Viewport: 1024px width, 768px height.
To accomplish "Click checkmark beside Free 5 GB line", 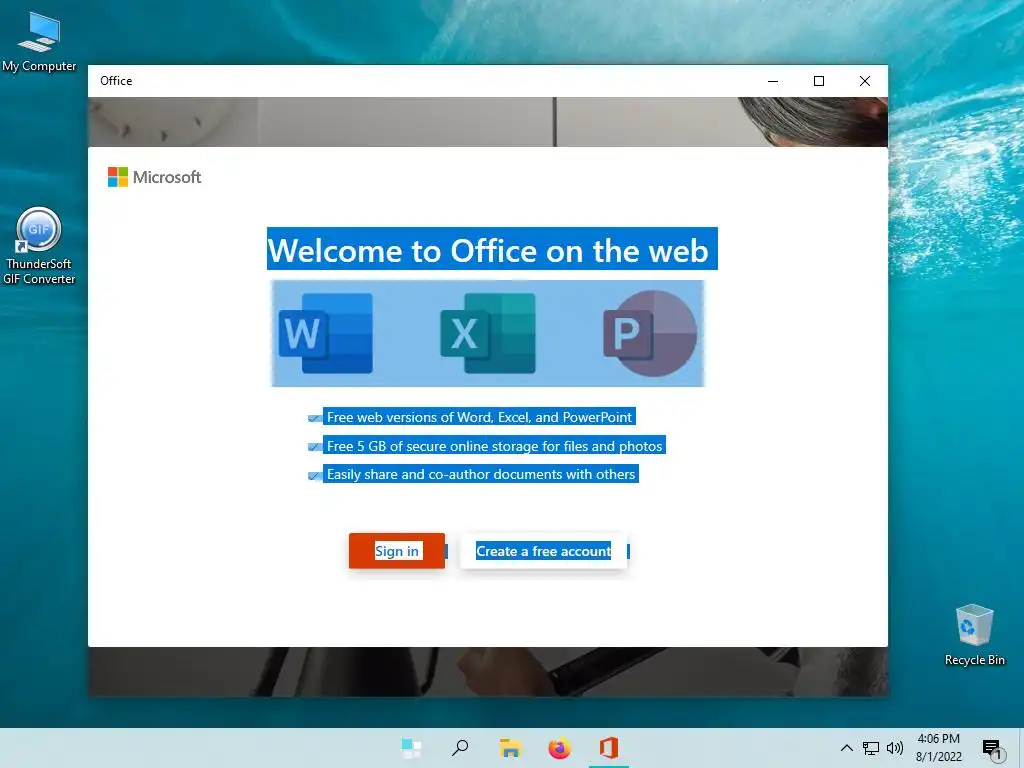I will pyautogui.click(x=314, y=447).
